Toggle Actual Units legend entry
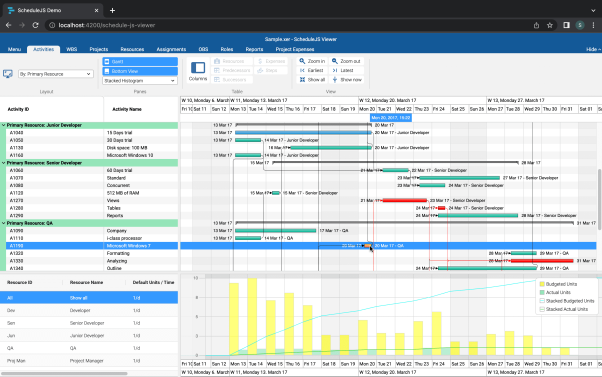The width and height of the screenshot is (602, 377). click(555, 293)
